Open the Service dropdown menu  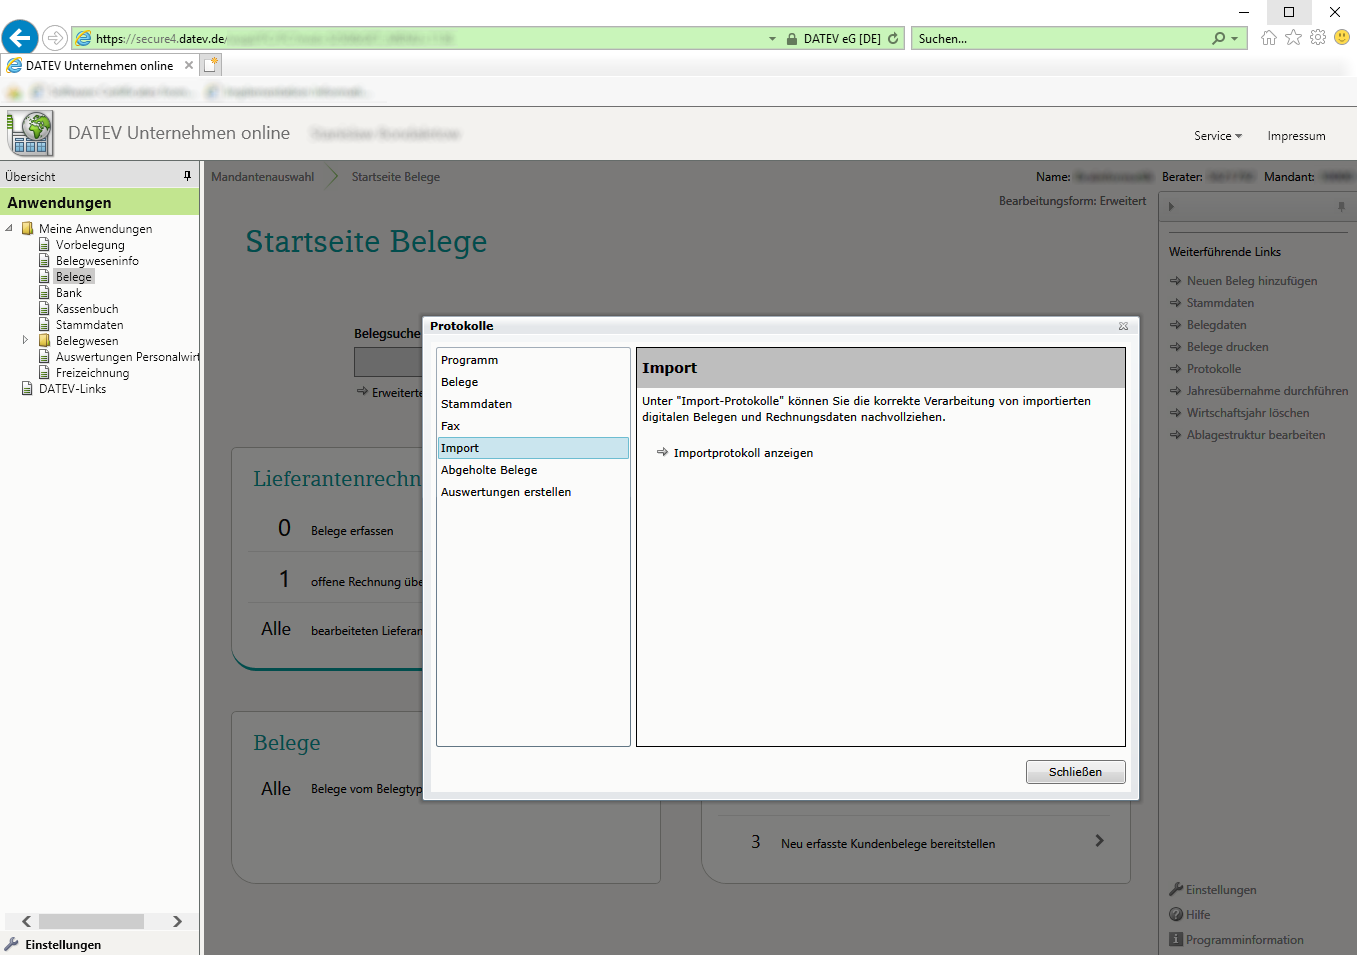(x=1218, y=136)
